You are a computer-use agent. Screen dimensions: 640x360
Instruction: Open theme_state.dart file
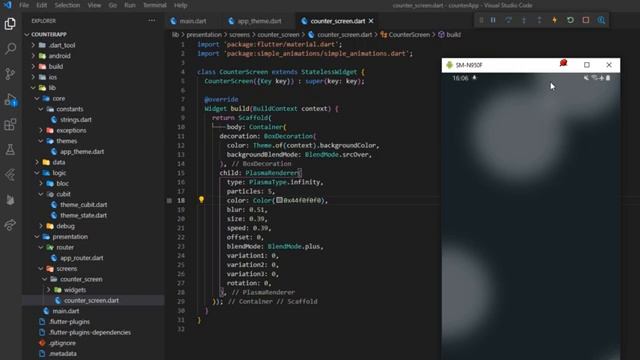[83, 215]
